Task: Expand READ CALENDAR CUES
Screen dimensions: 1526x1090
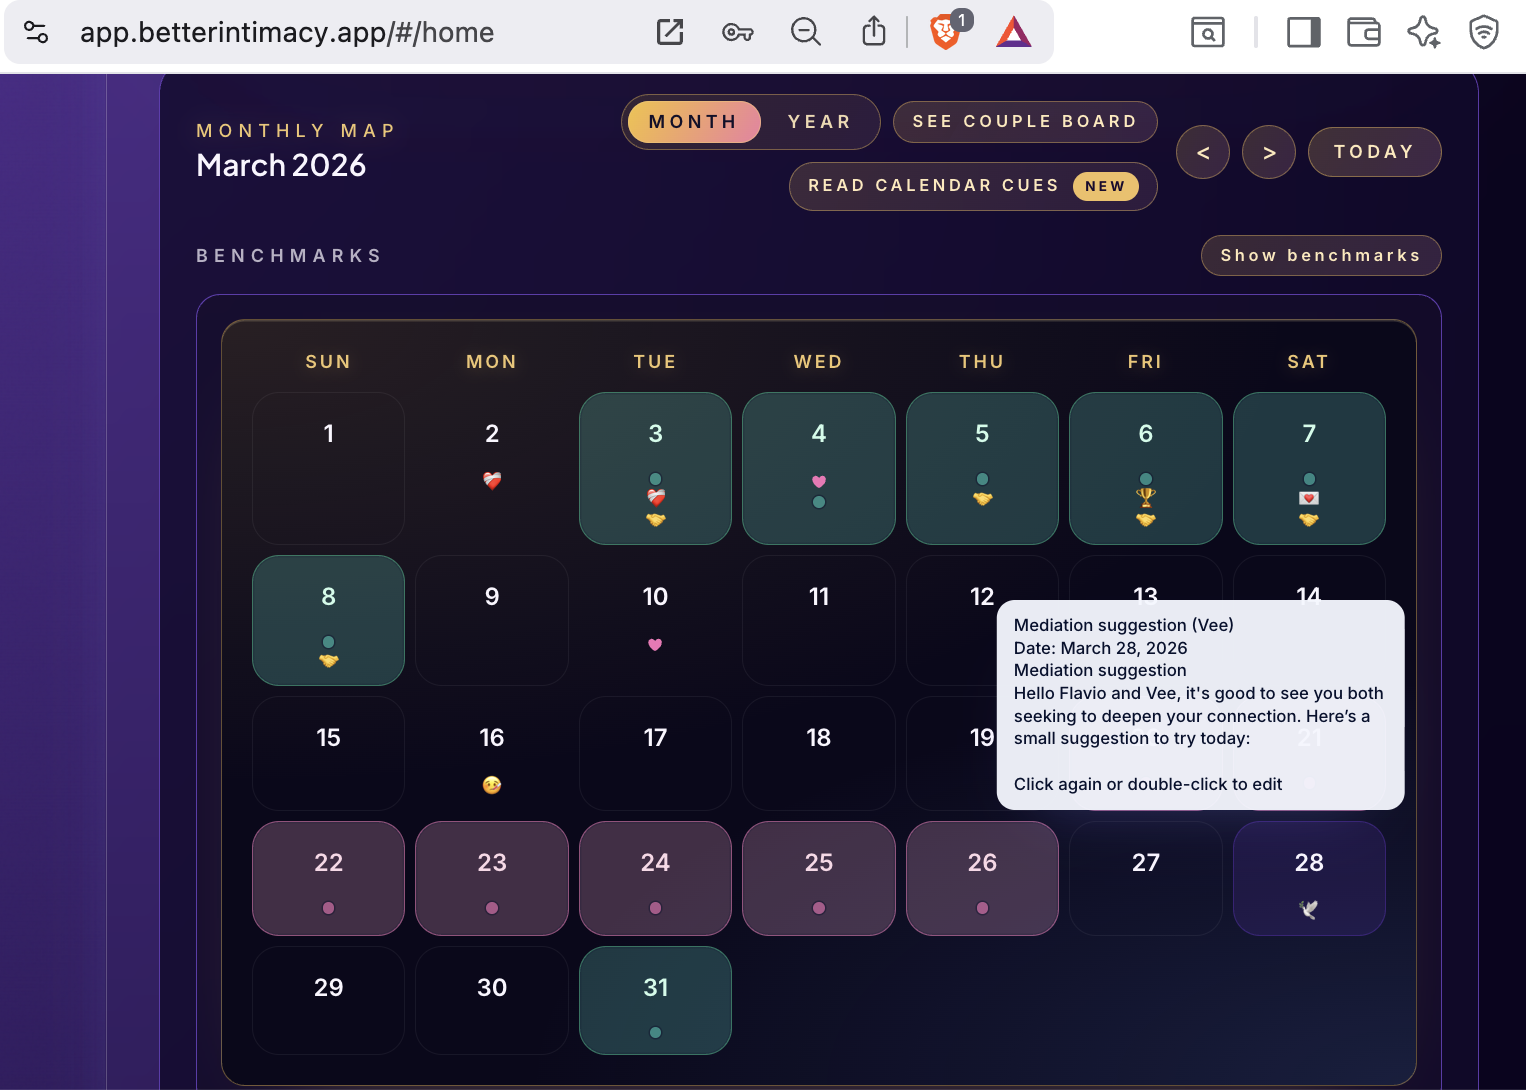Action: point(934,186)
